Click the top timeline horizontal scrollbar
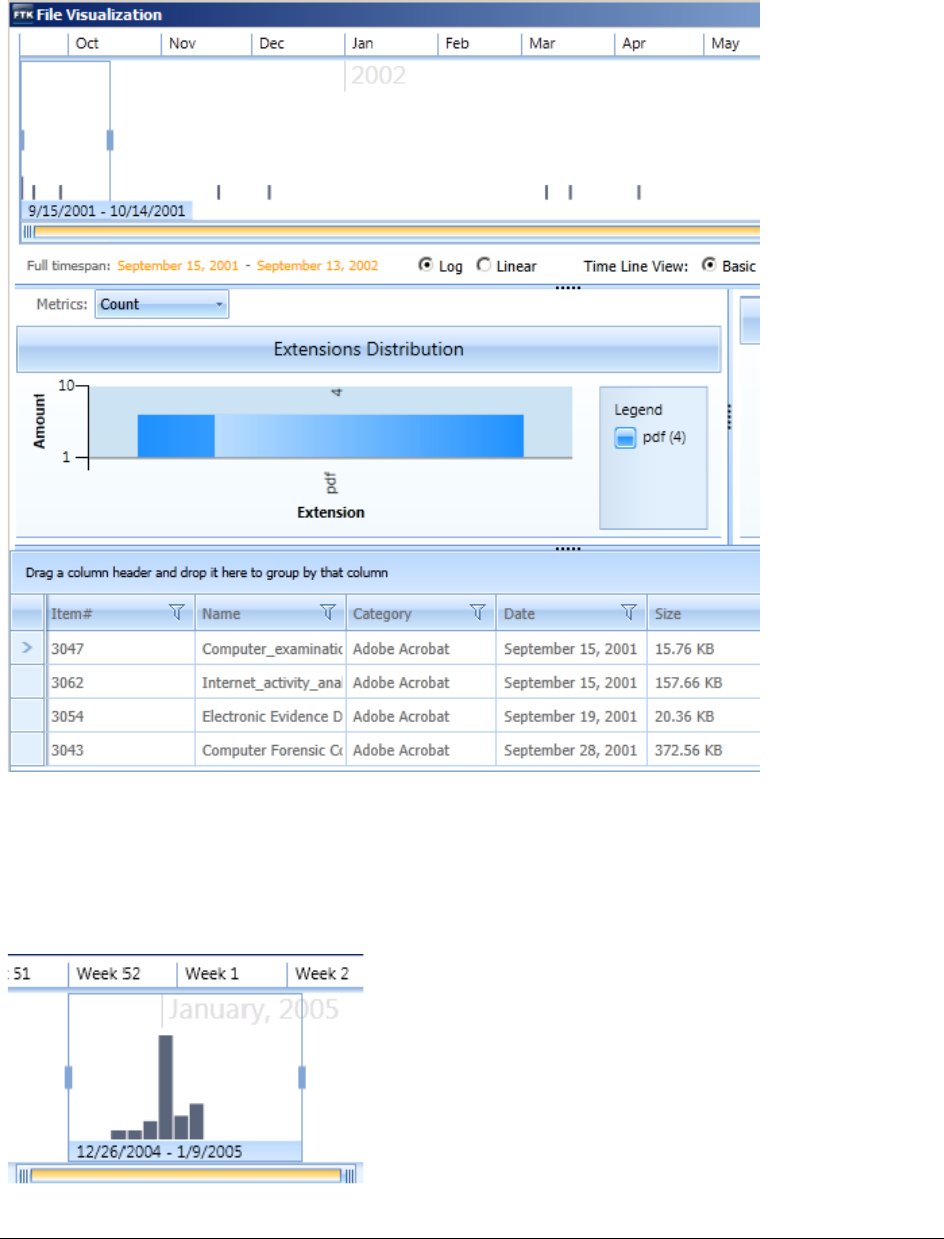 pos(390,232)
